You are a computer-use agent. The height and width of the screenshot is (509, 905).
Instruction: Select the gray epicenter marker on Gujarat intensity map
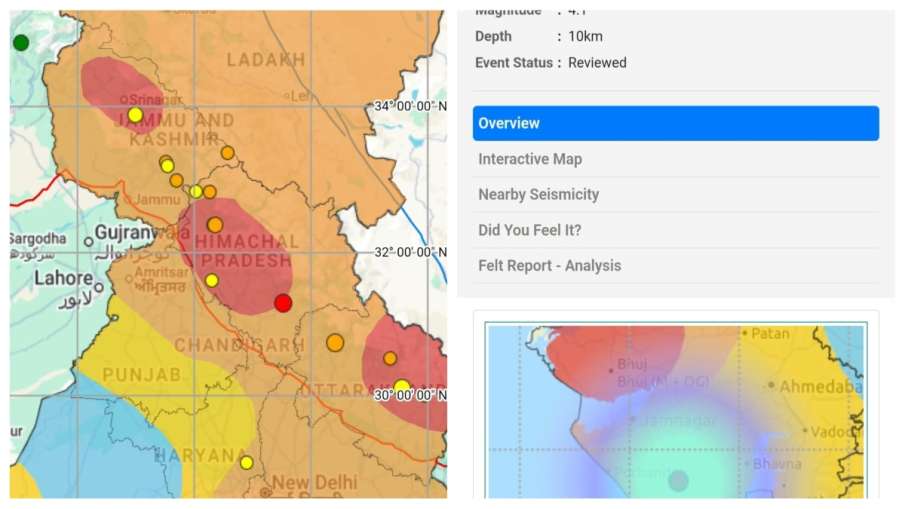678,480
